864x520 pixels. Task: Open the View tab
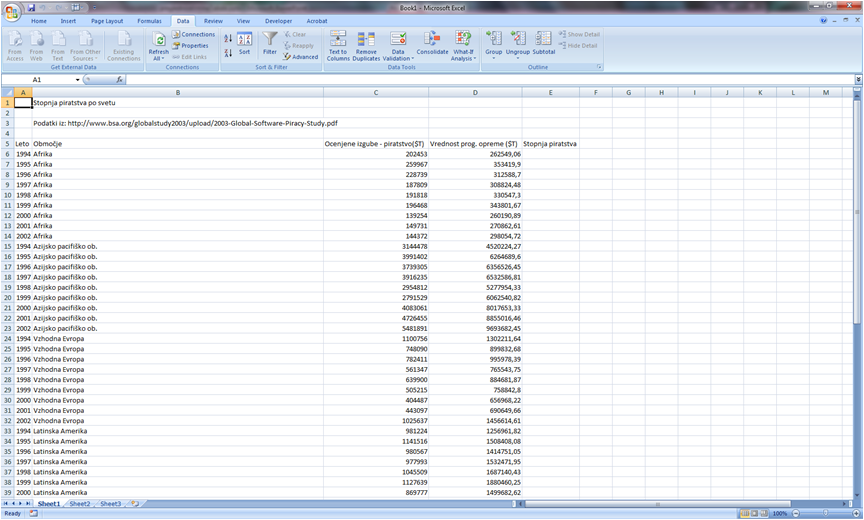coord(243,21)
